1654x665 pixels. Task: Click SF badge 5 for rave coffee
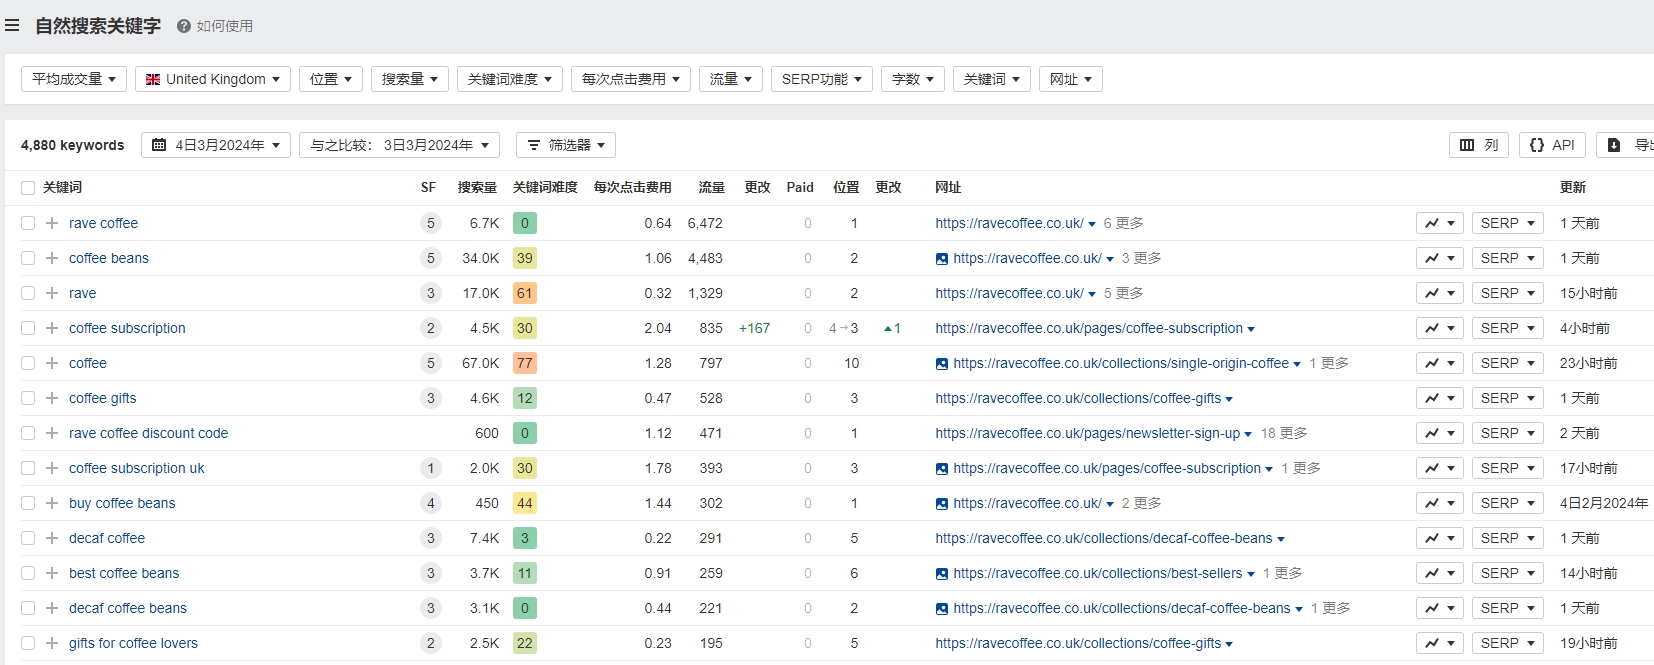coord(431,223)
